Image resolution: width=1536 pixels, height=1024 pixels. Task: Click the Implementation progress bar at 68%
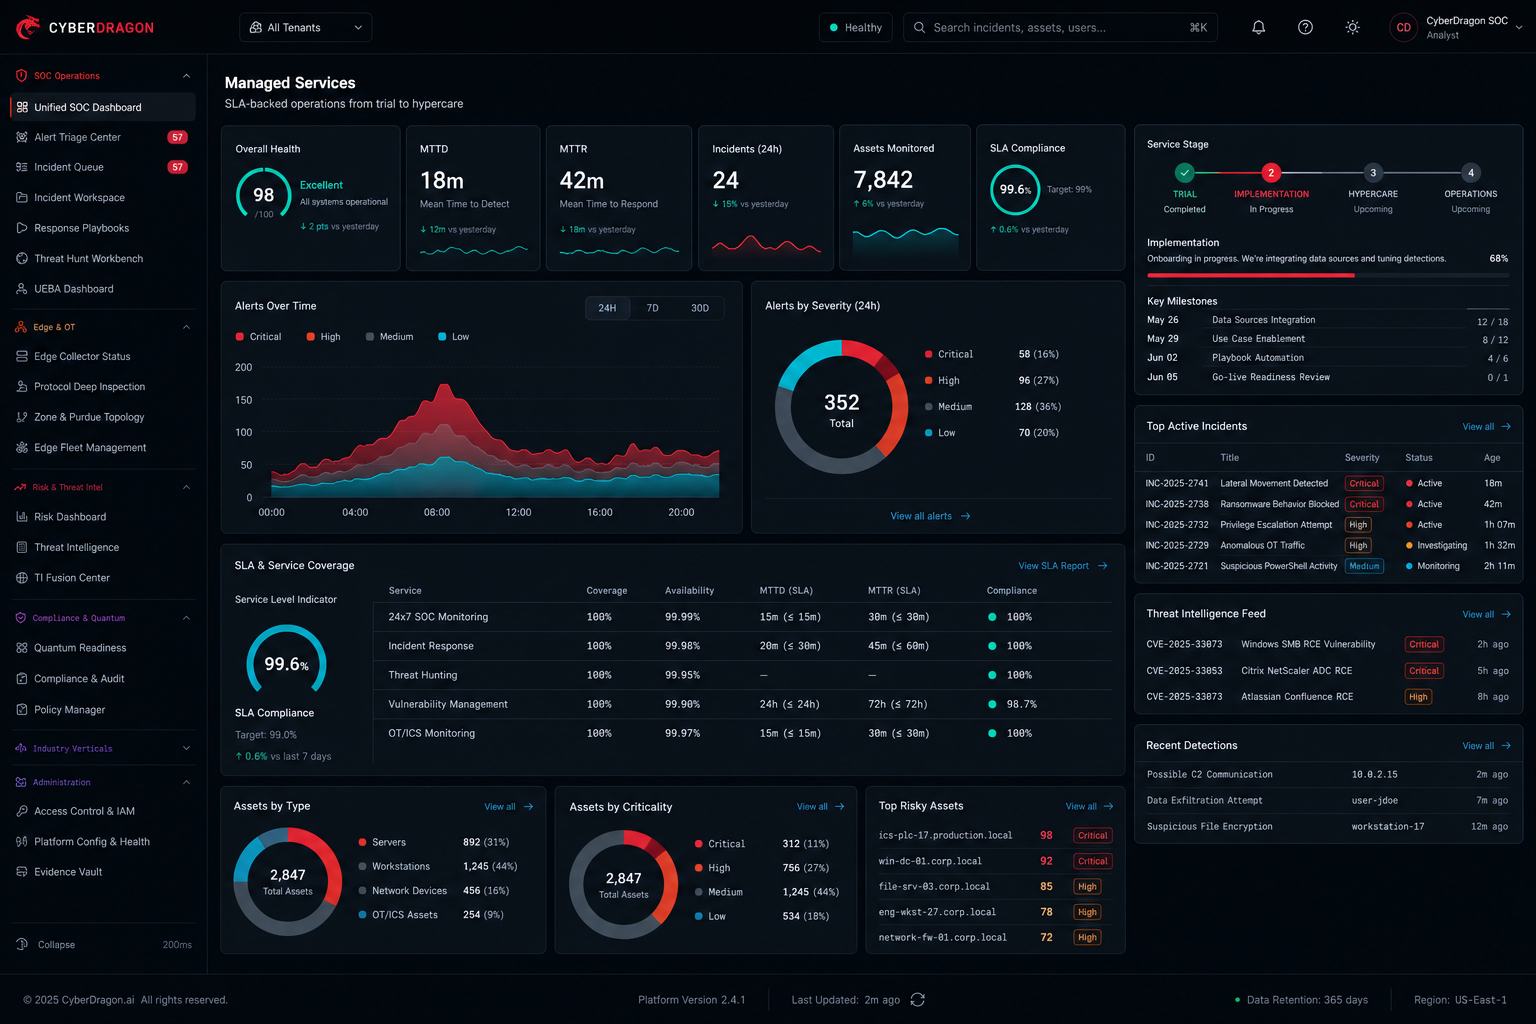pyautogui.click(x=1327, y=275)
